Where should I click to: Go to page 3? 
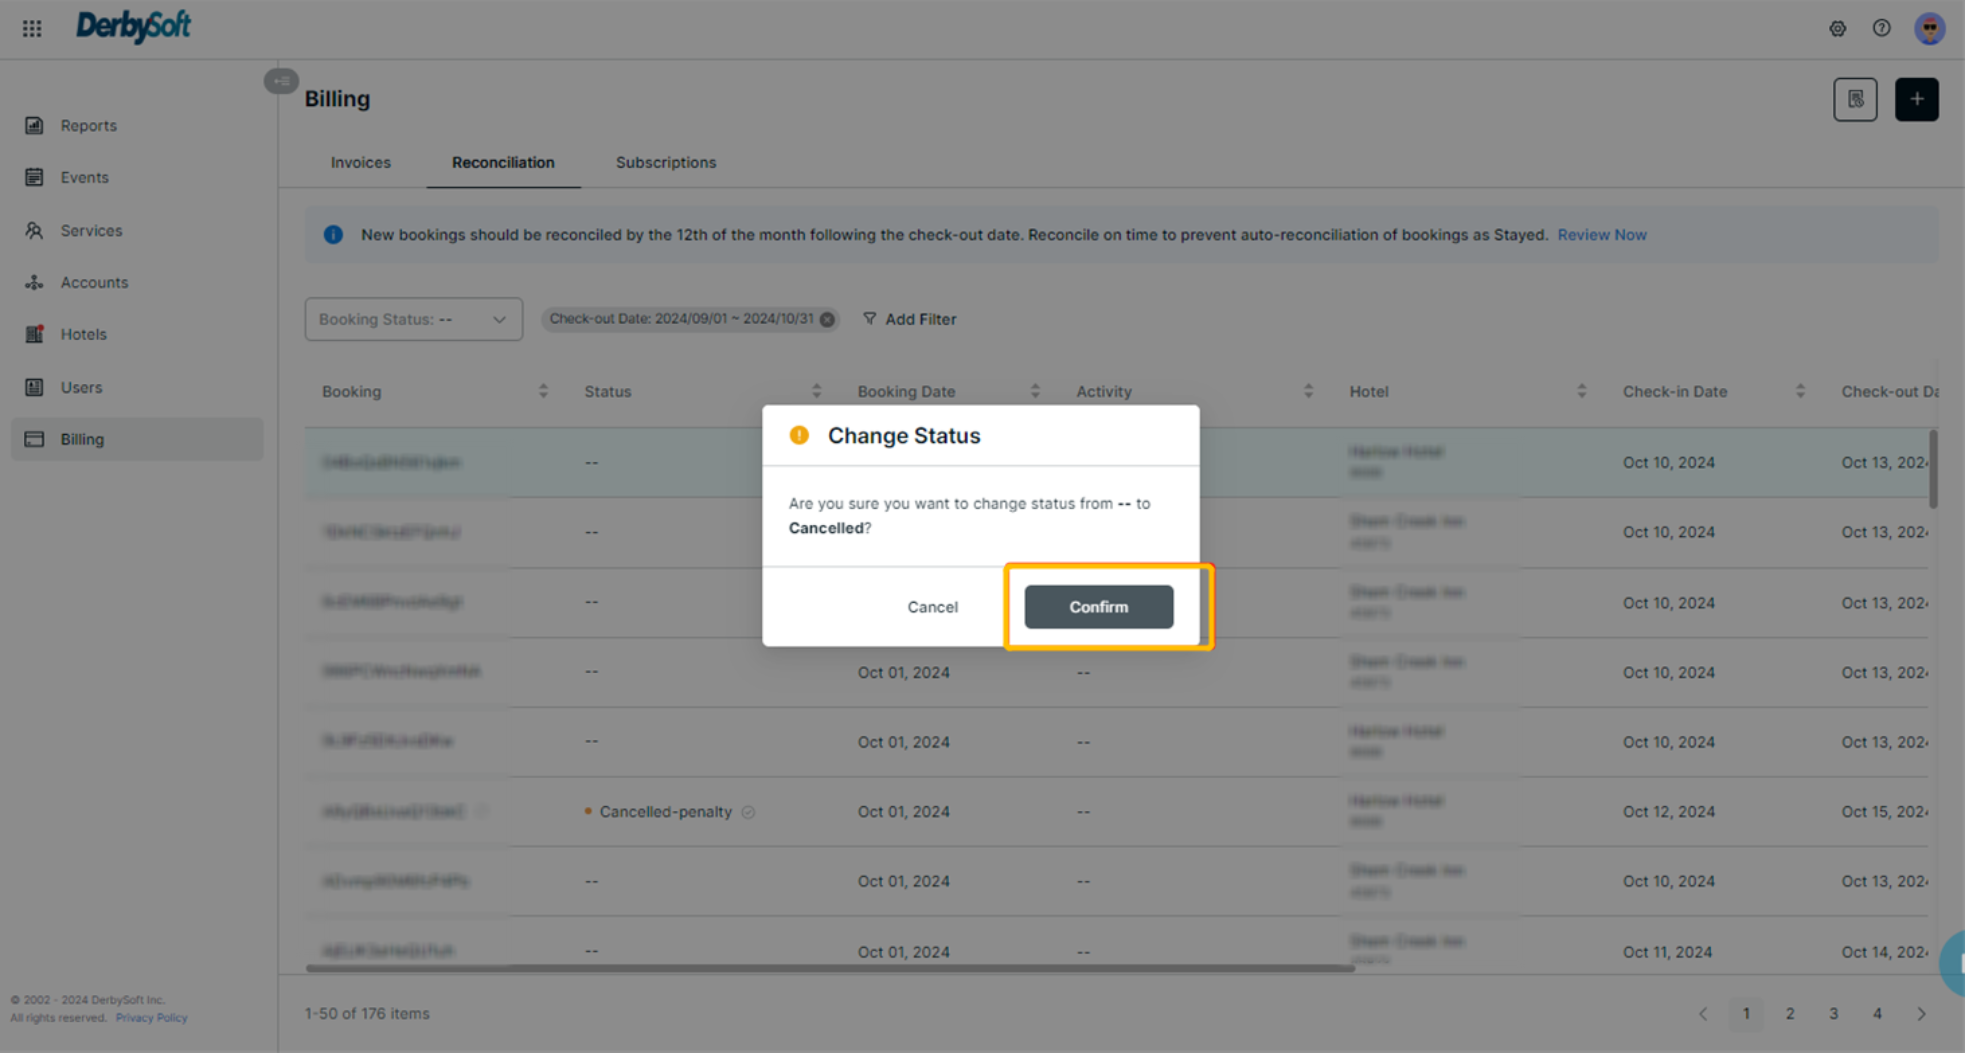pyautogui.click(x=1833, y=1013)
